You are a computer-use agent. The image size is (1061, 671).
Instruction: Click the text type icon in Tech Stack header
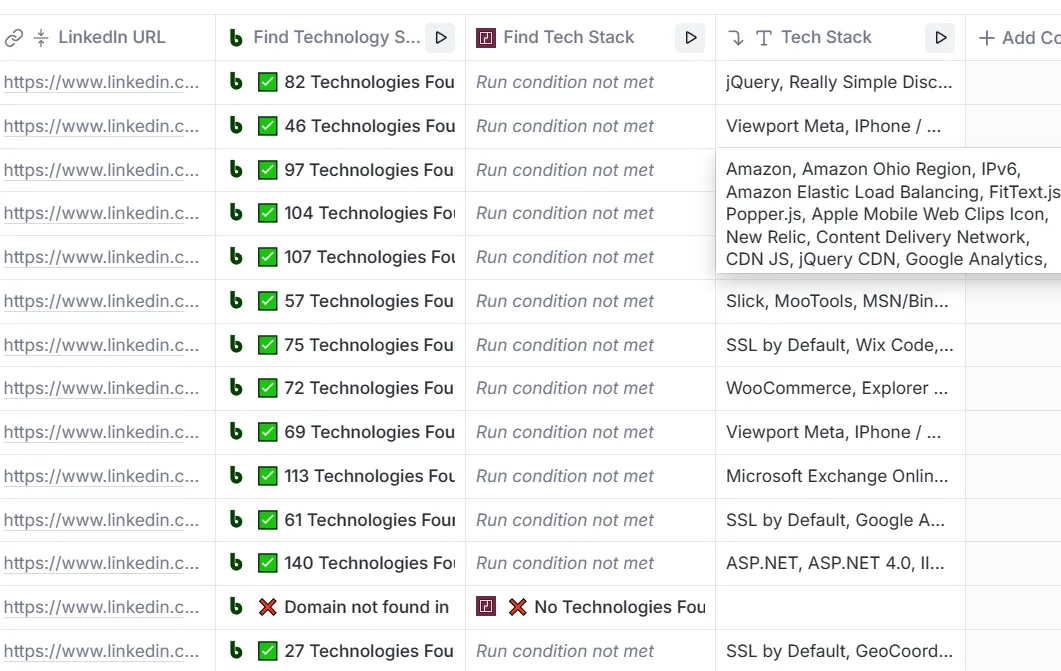pos(763,38)
